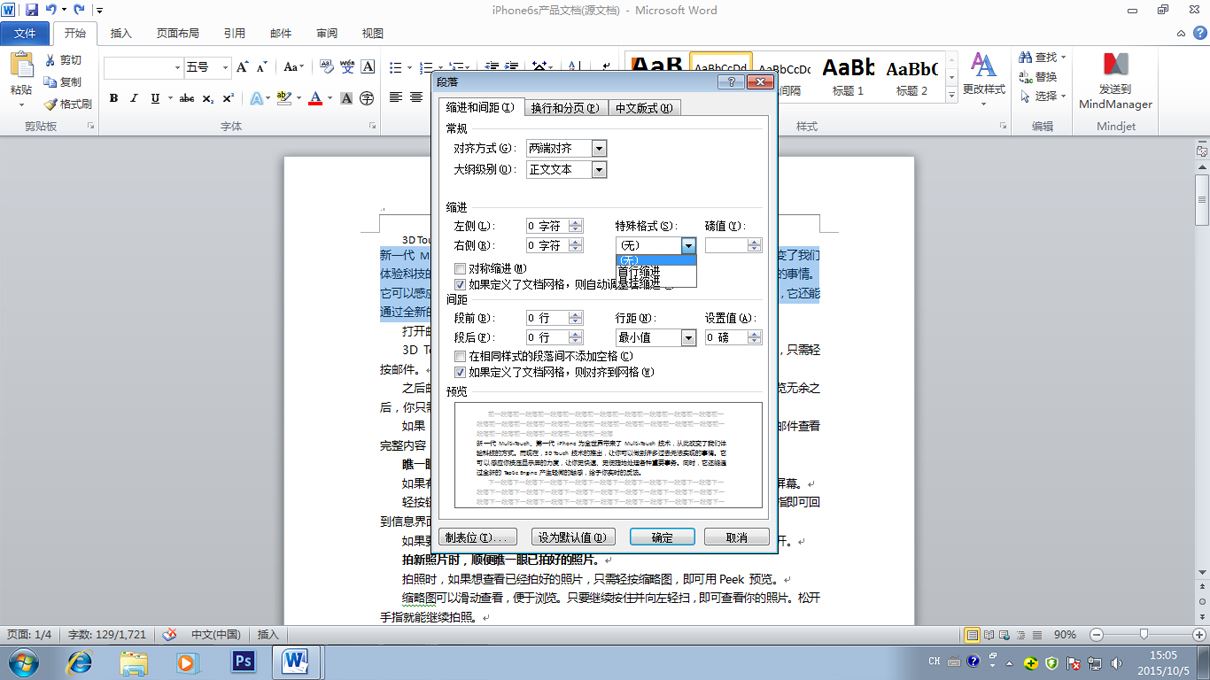The image size is (1210, 680).
Task: Click the character shading A icon
Action: coord(347,98)
